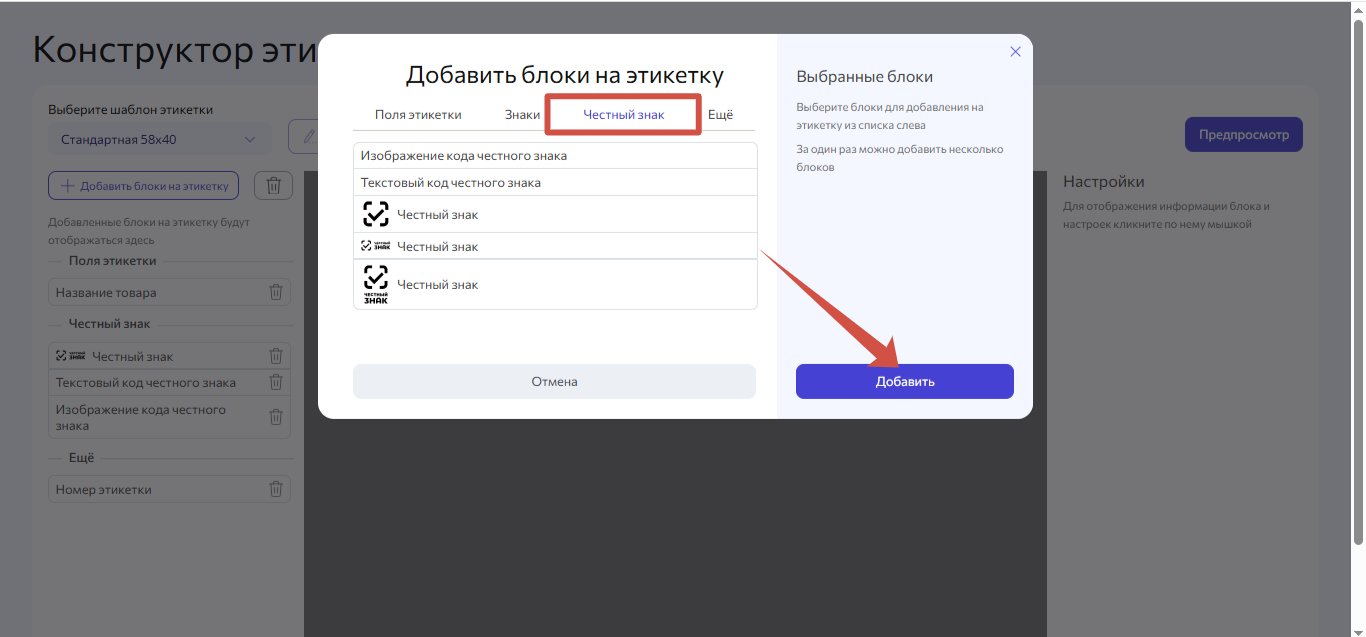Switch to the Поля этикетки tab
1366x637 pixels.
coord(418,114)
